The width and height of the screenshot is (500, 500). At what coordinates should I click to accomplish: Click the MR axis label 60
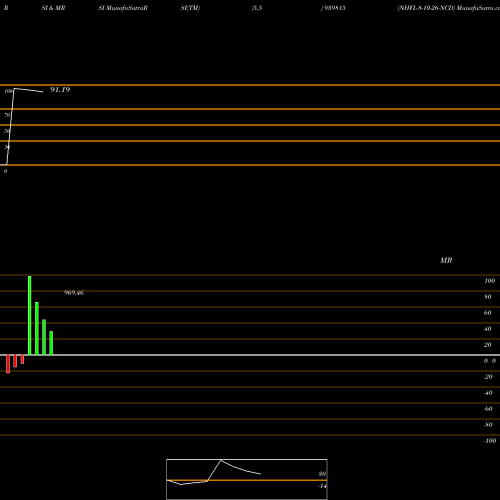click(x=488, y=313)
